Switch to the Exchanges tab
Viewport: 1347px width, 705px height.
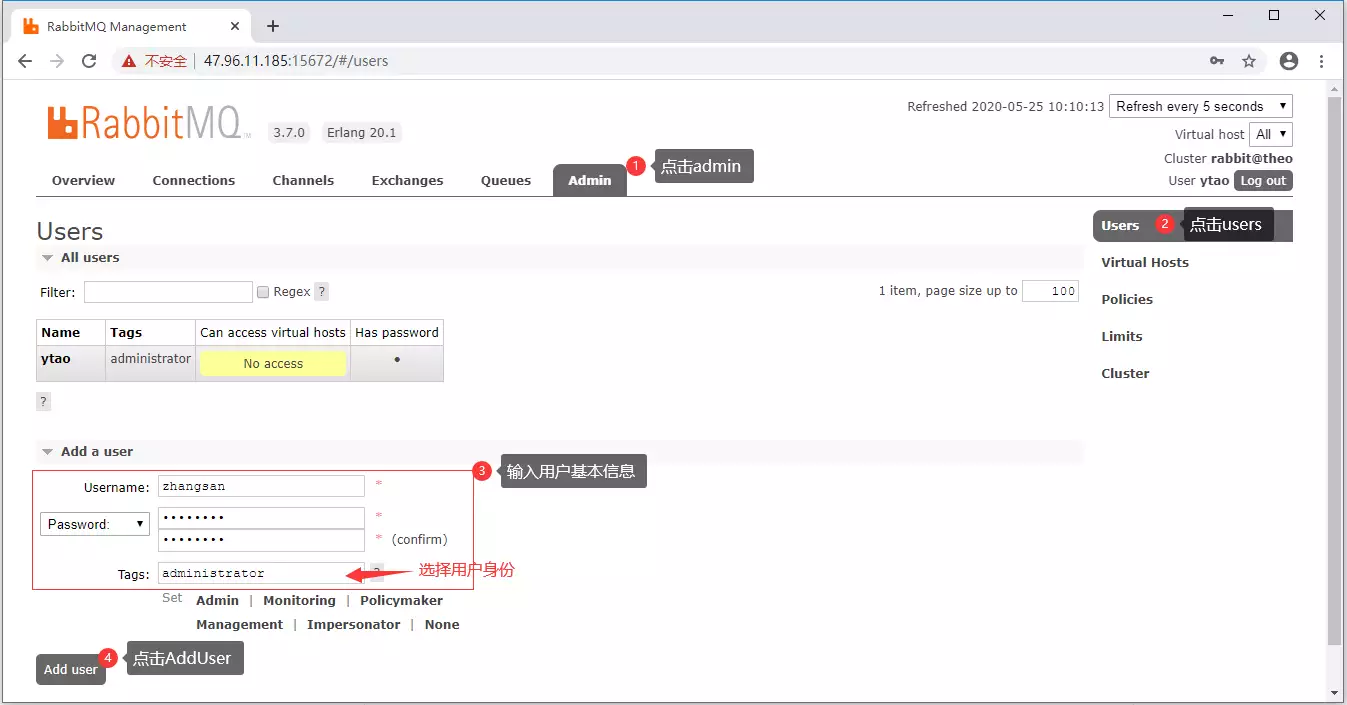point(407,180)
